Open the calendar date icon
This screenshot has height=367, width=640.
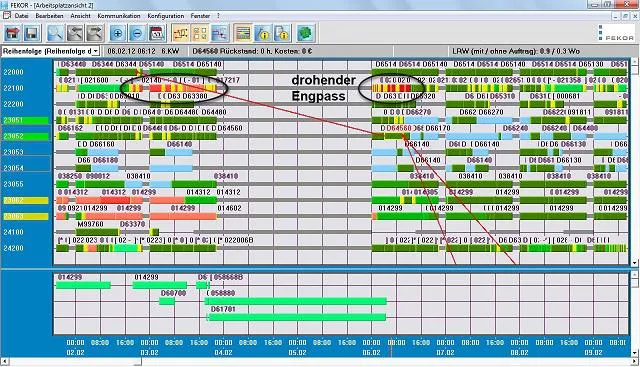pyautogui.click(x=157, y=33)
